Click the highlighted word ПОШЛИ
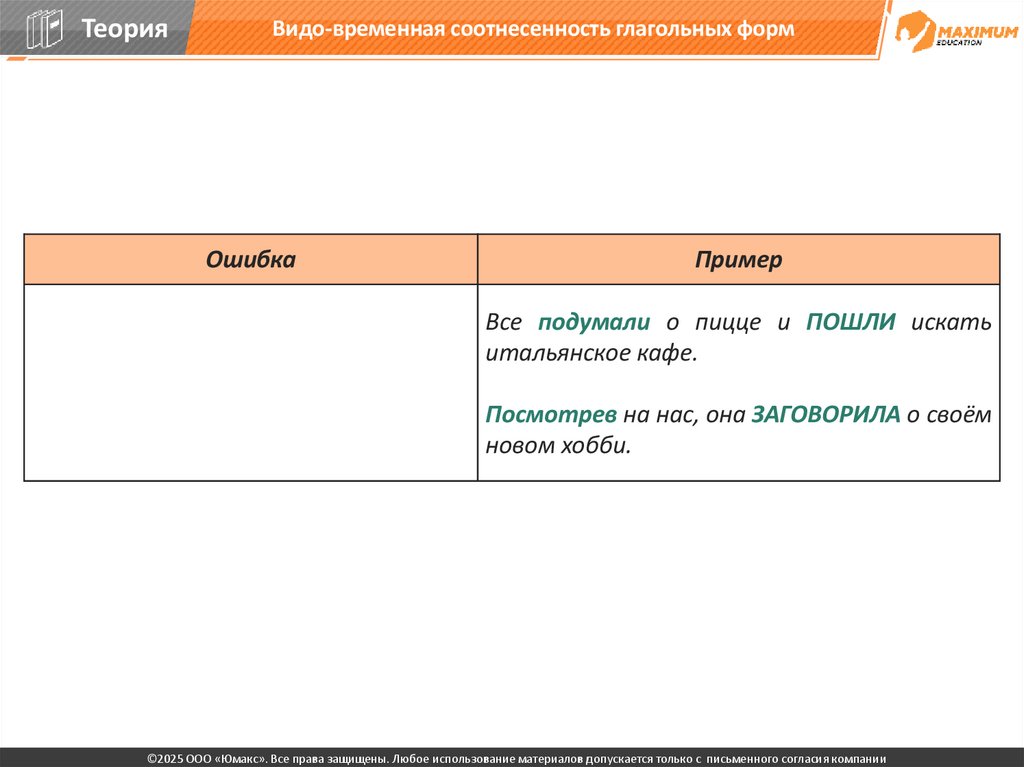1024x767 pixels. (x=850, y=321)
